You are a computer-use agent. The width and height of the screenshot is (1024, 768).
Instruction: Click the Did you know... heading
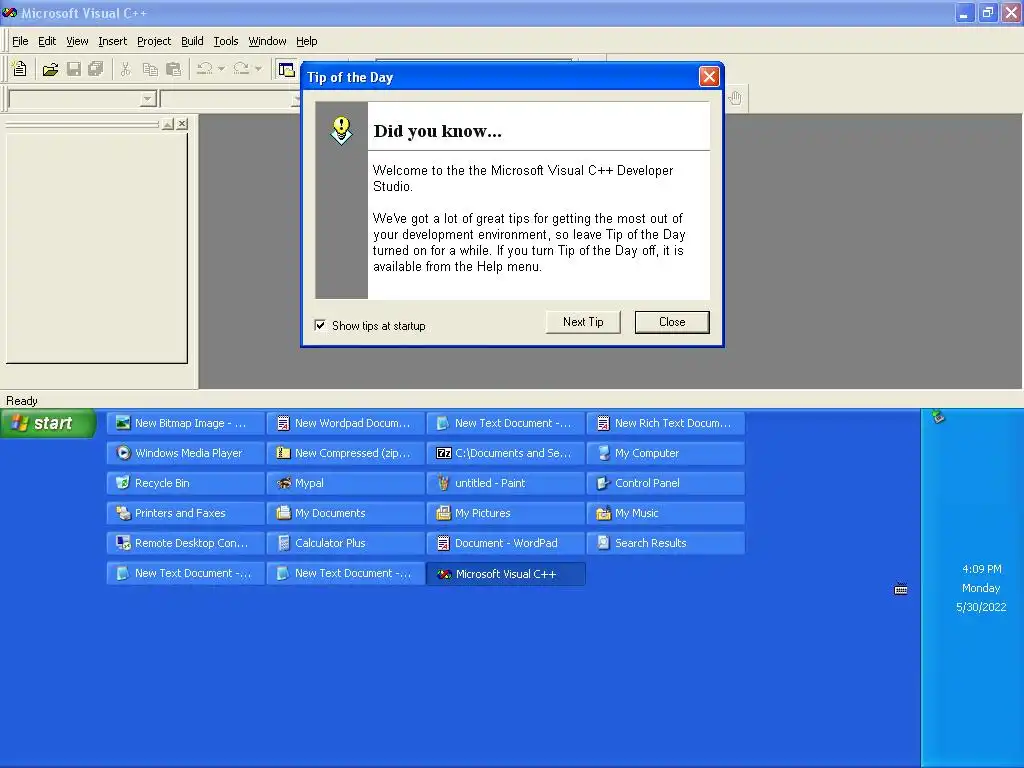pyautogui.click(x=438, y=131)
